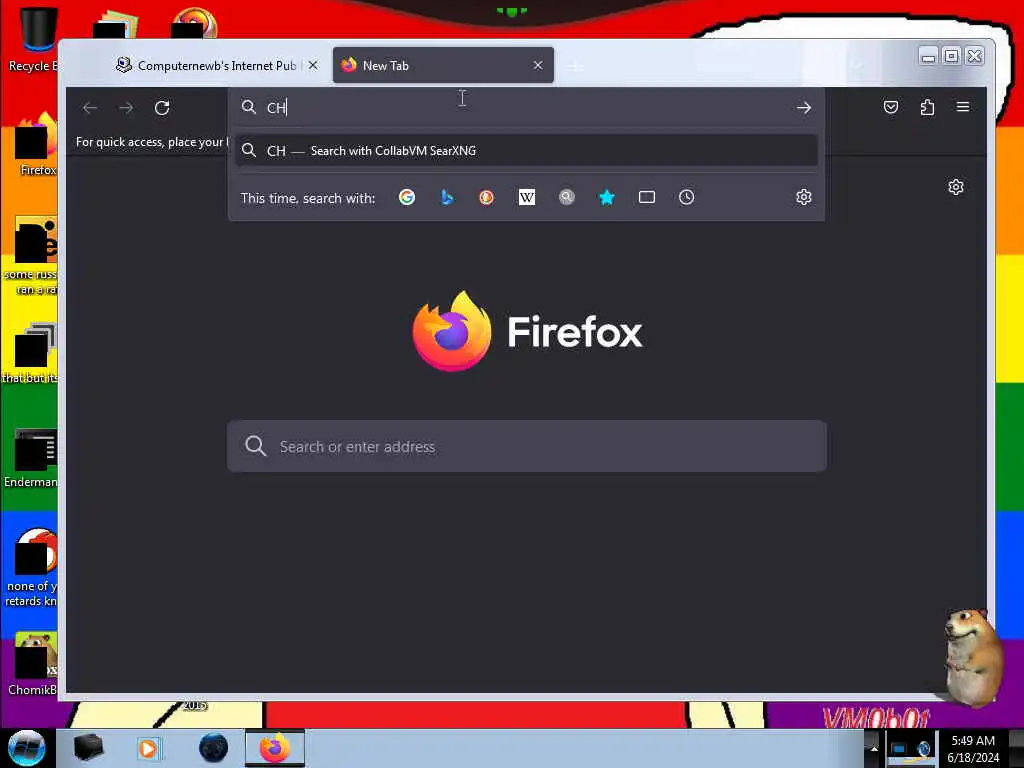
Task: Search this time with Google icon
Action: [x=407, y=197]
